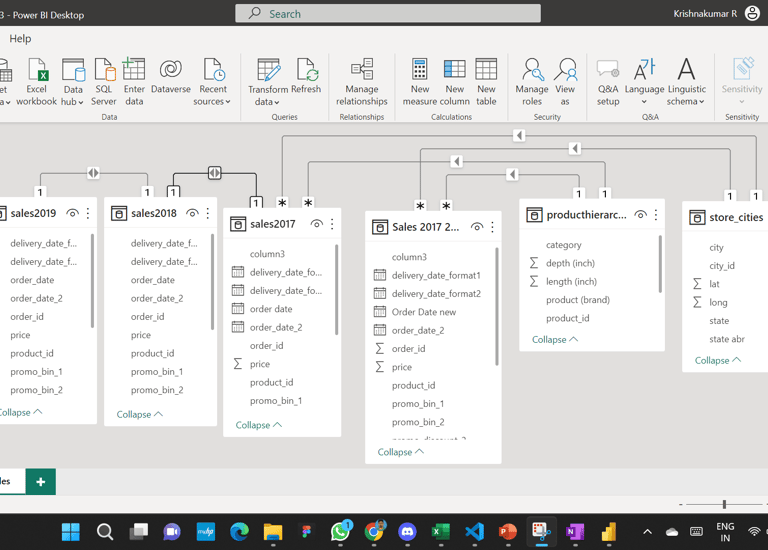Toggle visibility of sales2018 table
The height and width of the screenshot is (550, 768).
pos(192,213)
